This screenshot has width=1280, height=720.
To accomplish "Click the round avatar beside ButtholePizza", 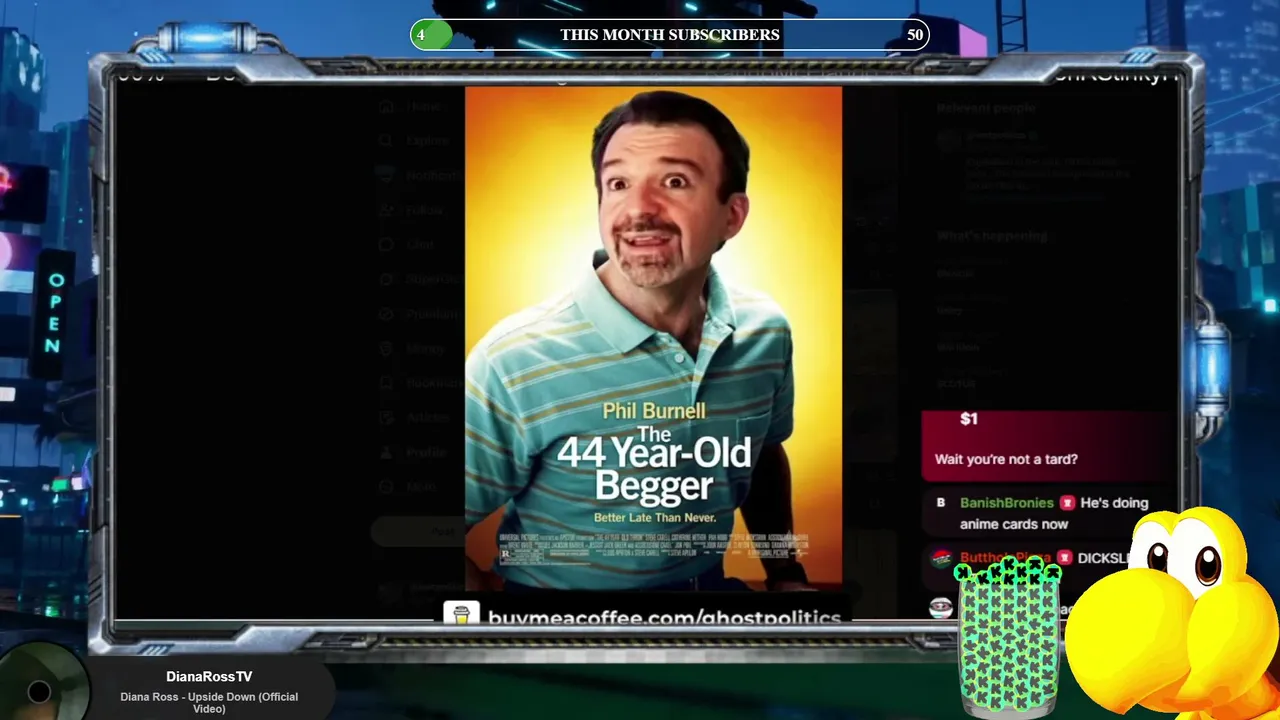I will (x=940, y=559).
